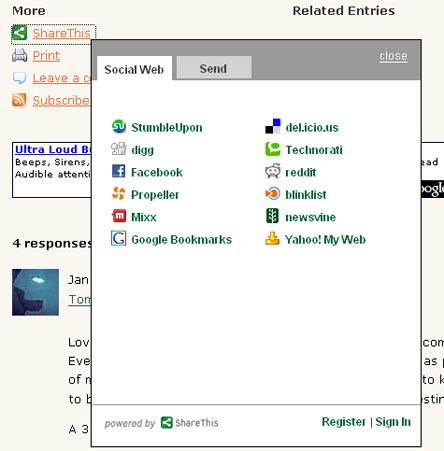Click the green commenter name link beside the avatar
The height and width of the screenshot is (451, 444).
pos(79,299)
